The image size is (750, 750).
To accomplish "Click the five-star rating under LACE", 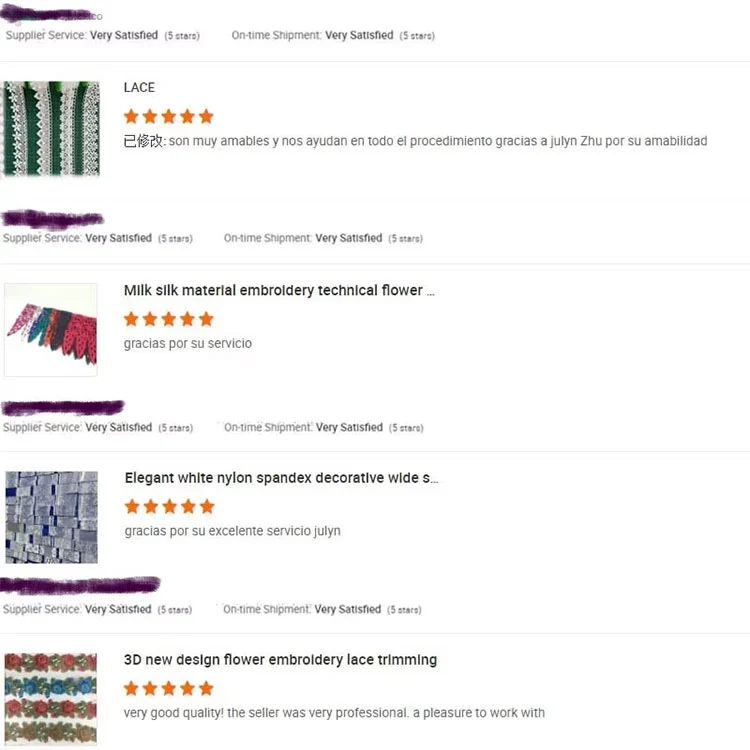I will point(168,116).
